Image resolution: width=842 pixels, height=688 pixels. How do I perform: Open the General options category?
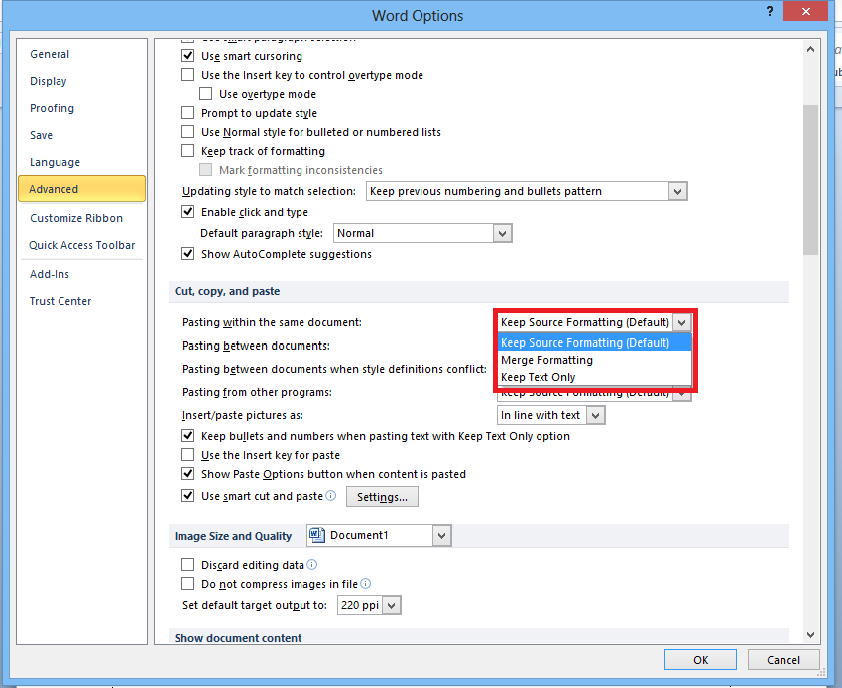[x=49, y=54]
